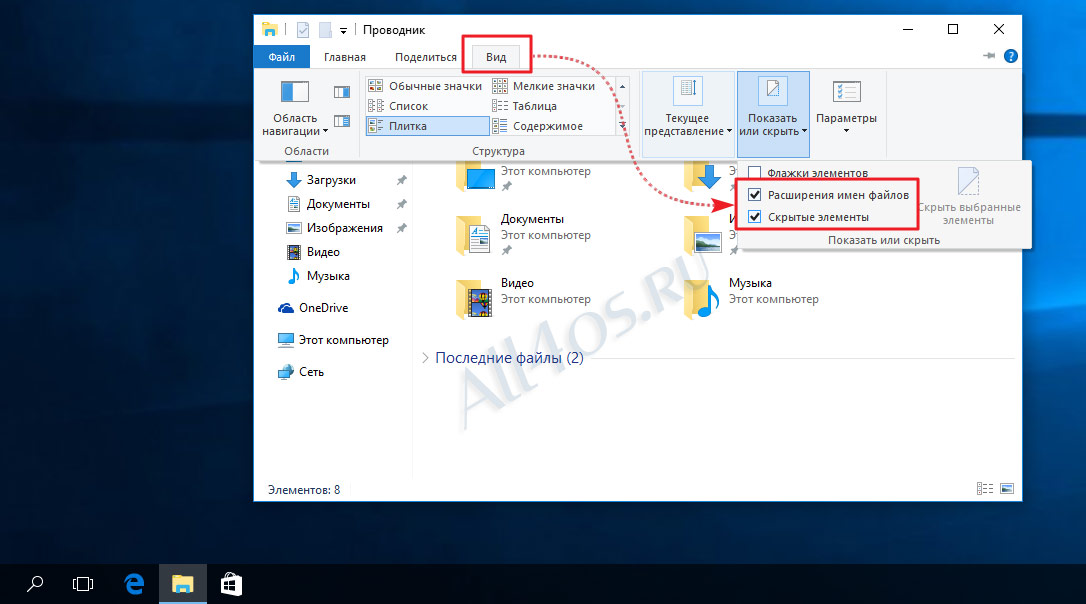The image size is (1086, 604).
Task: Select the Pictures folder icon in content area
Action: (703, 236)
